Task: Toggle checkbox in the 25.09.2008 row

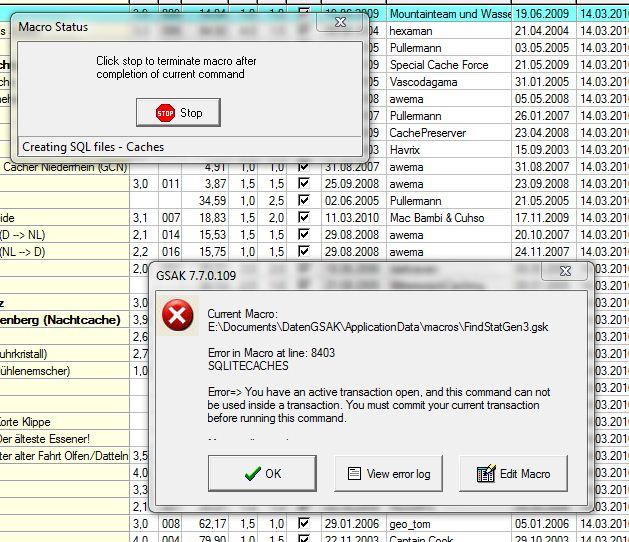Action: (x=304, y=184)
